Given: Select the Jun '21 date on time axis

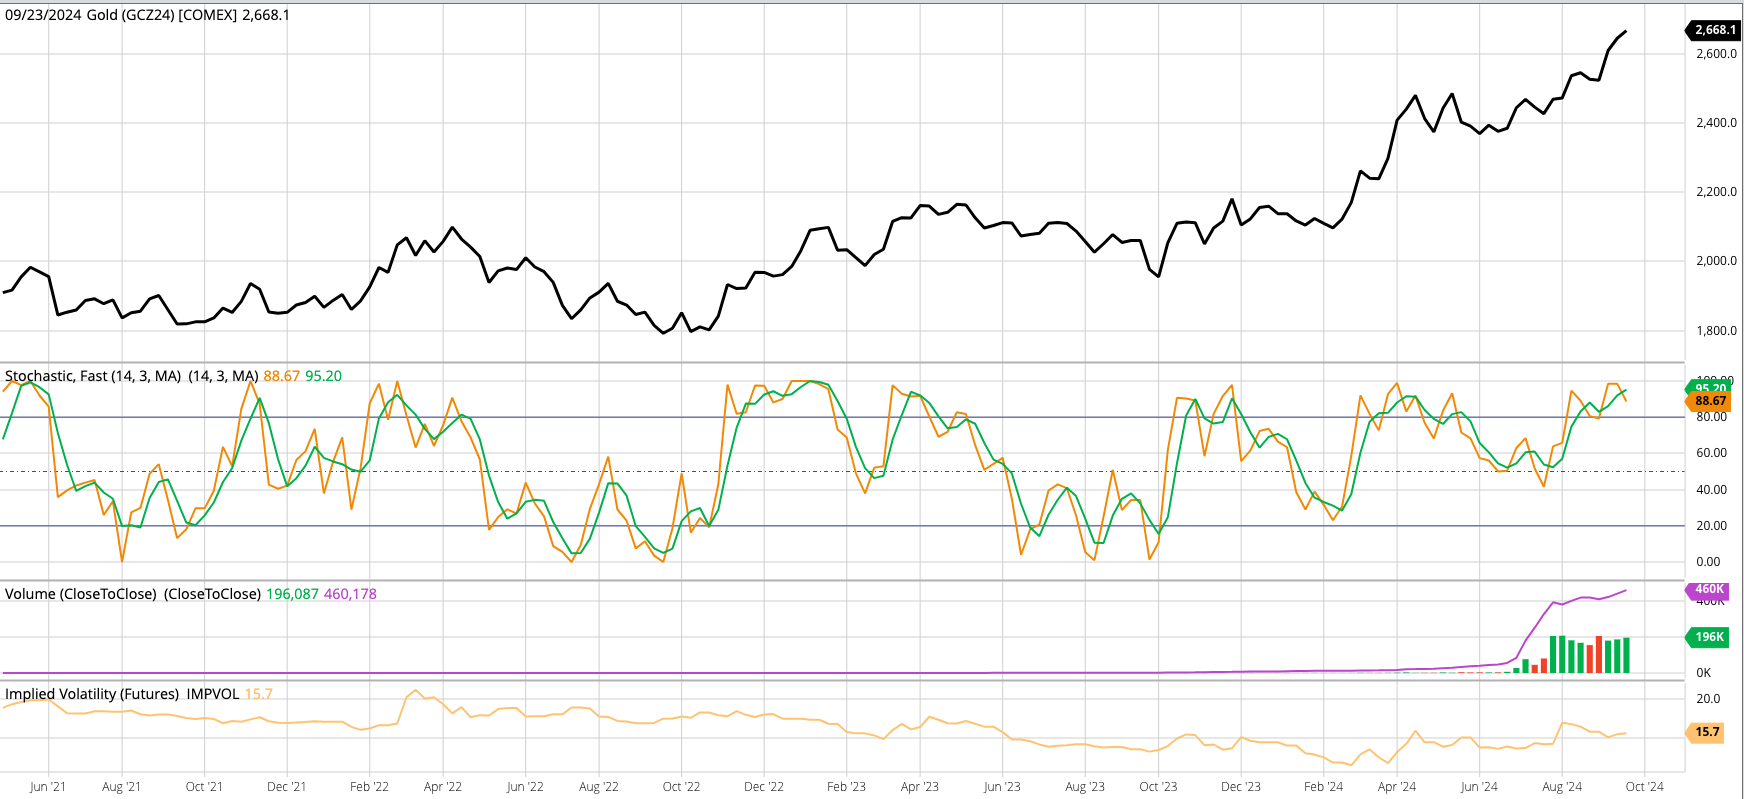Looking at the screenshot, I should (x=48, y=787).
